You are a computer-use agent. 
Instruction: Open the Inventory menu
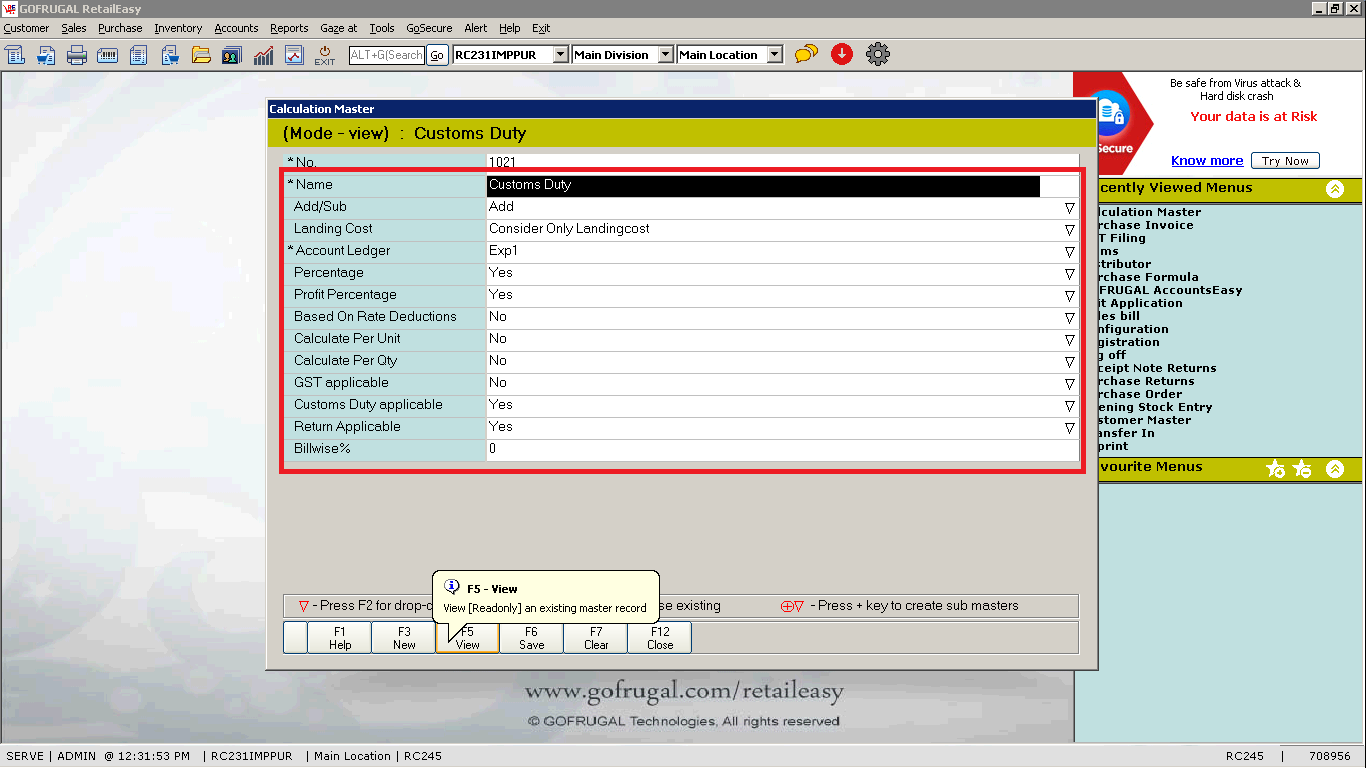178,28
